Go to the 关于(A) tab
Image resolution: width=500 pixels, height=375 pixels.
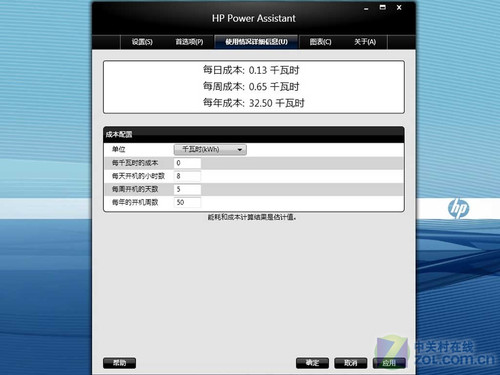[365, 42]
